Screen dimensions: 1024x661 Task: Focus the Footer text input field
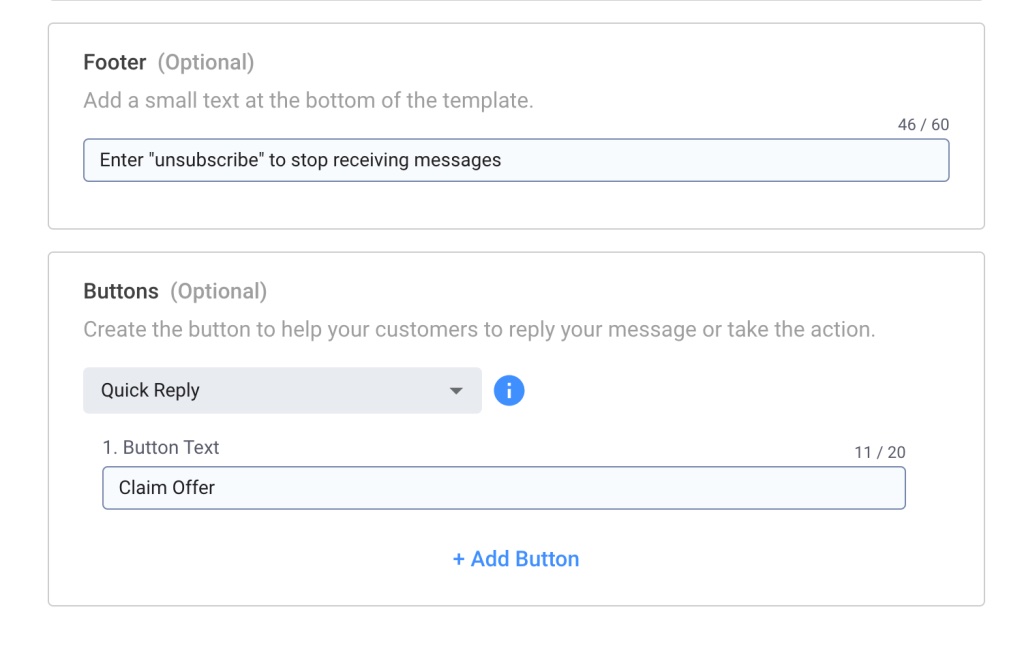point(700,160)
